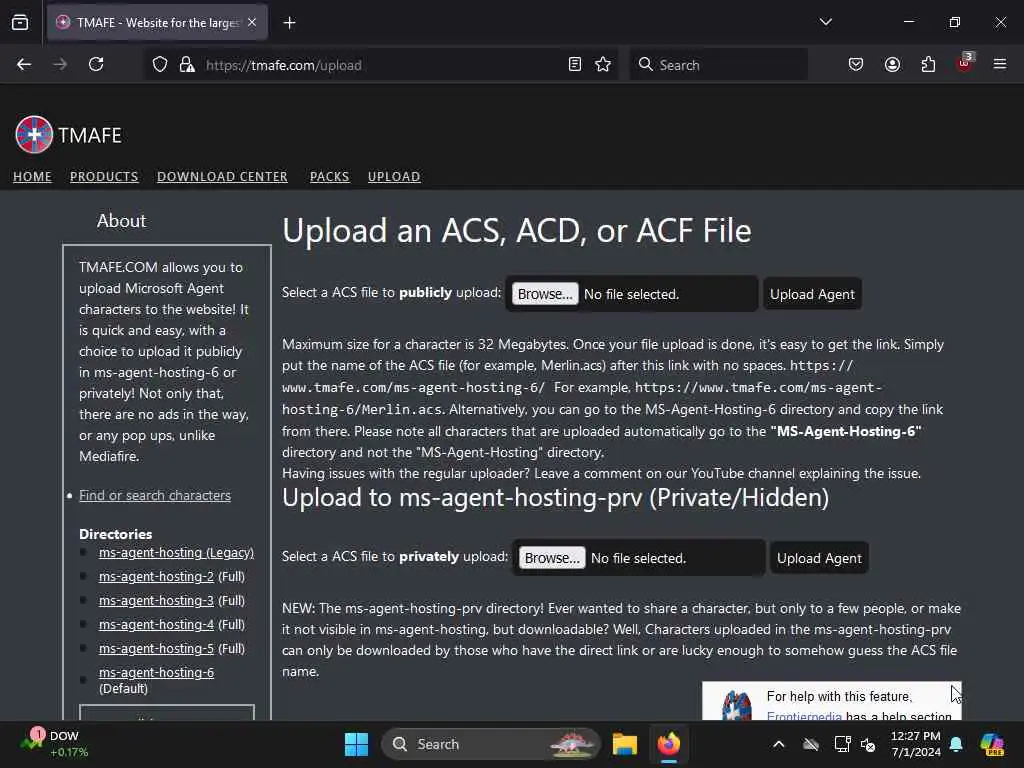Click the site padlock icon
This screenshot has height=768, width=1024.
click(x=187, y=65)
